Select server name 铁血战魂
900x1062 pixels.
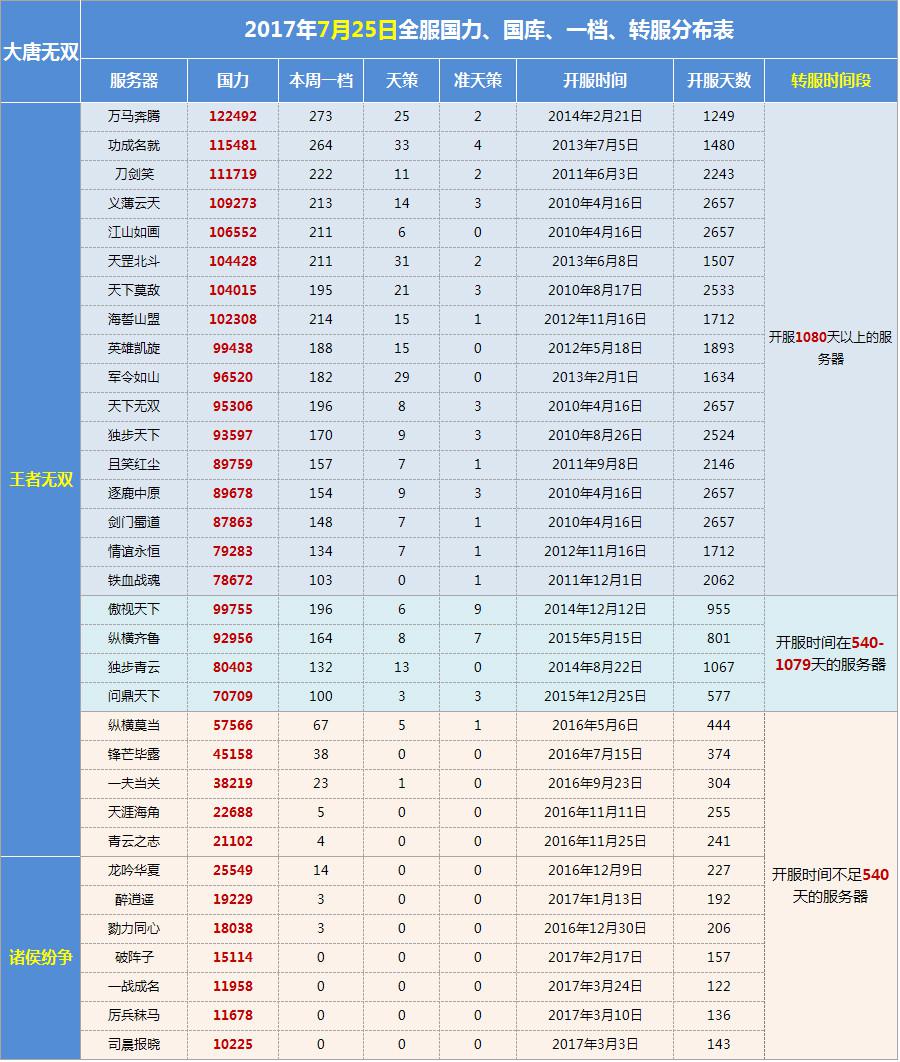point(134,580)
